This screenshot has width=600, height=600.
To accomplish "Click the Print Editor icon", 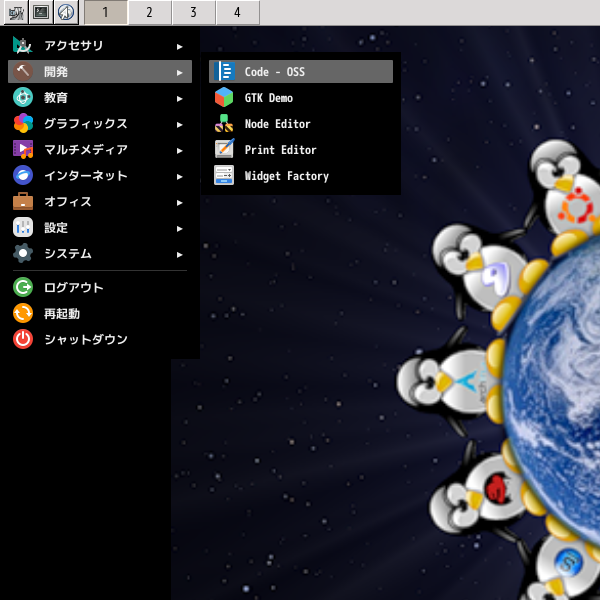I will [x=224, y=150].
